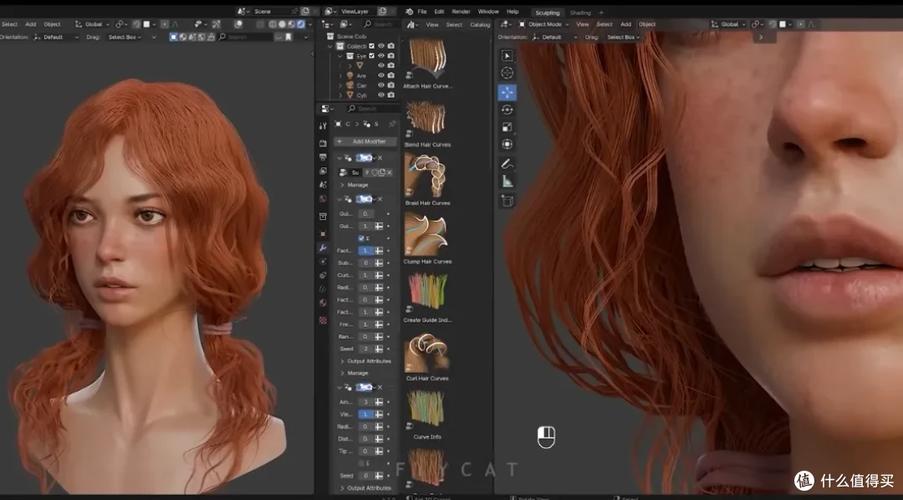Select the Annotate tool

507,164
